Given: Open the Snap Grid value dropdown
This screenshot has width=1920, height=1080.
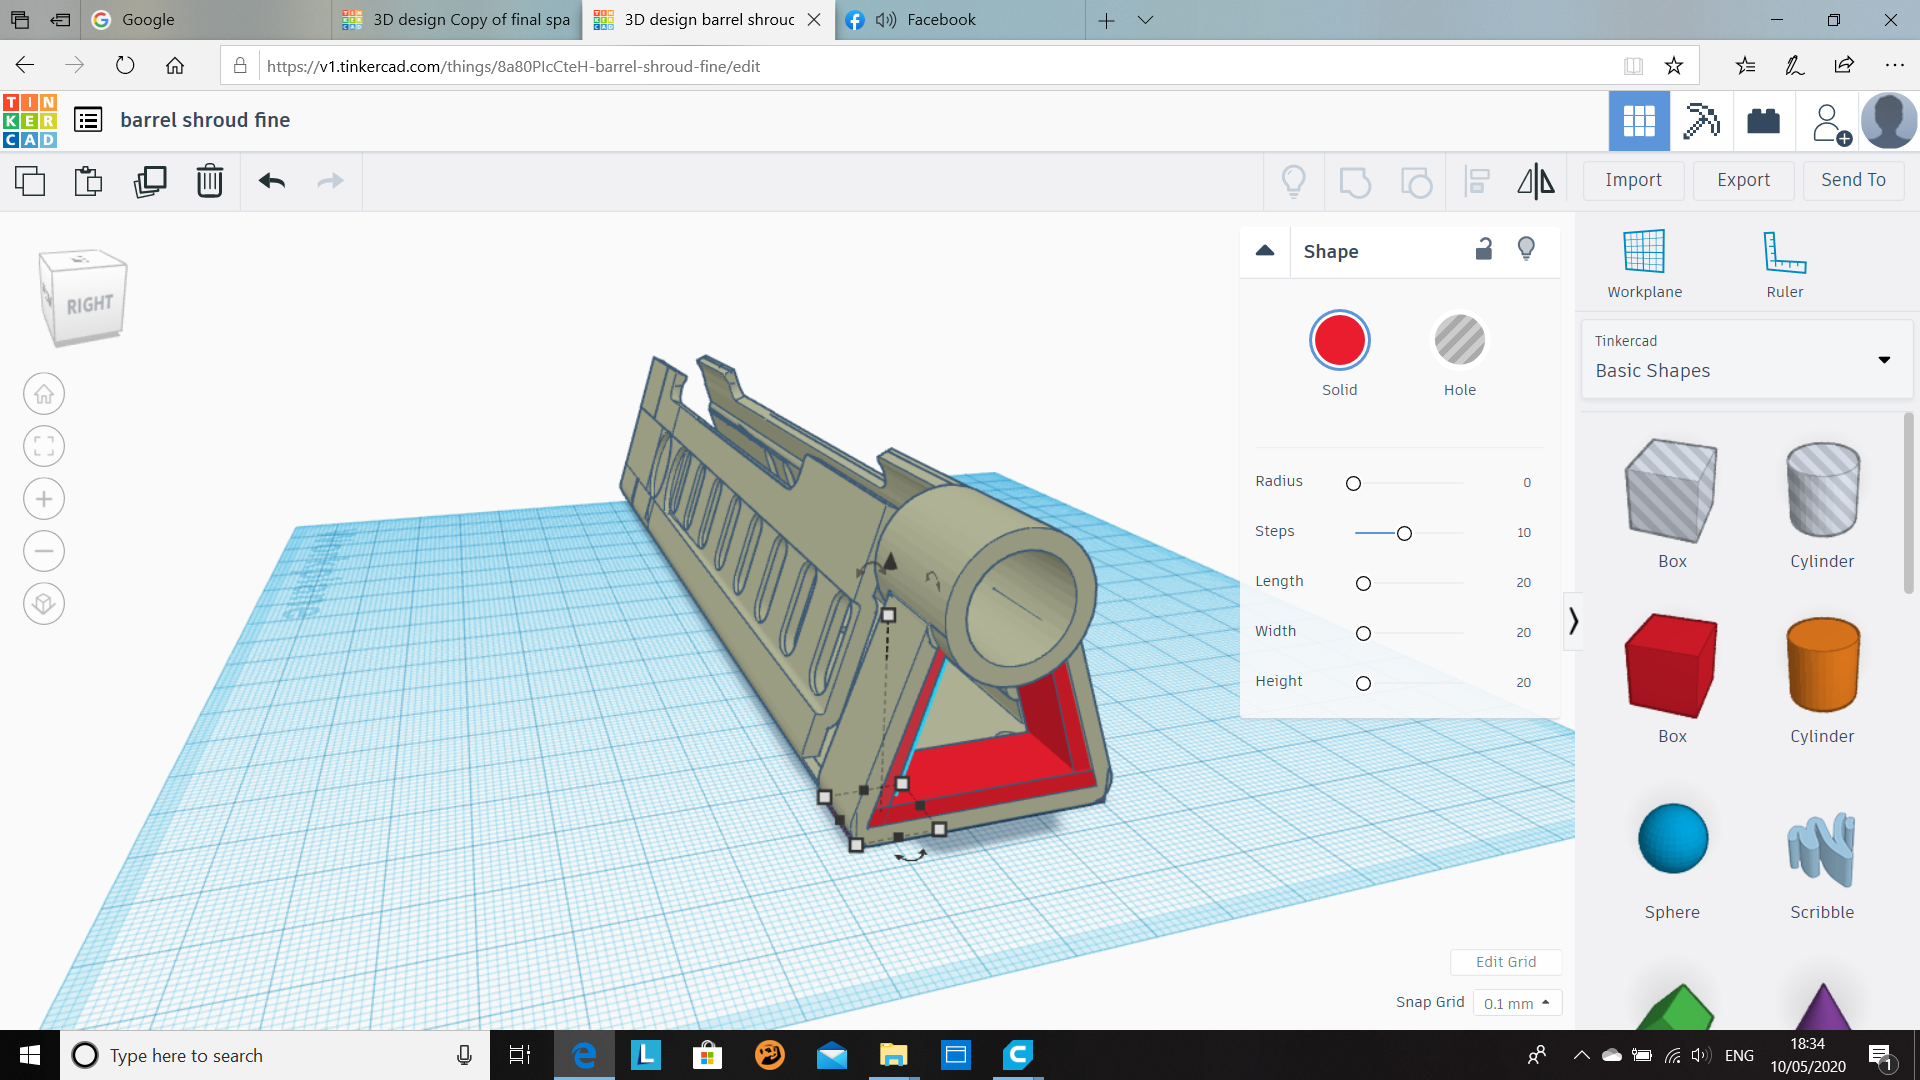Looking at the screenshot, I should coord(1517,1003).
